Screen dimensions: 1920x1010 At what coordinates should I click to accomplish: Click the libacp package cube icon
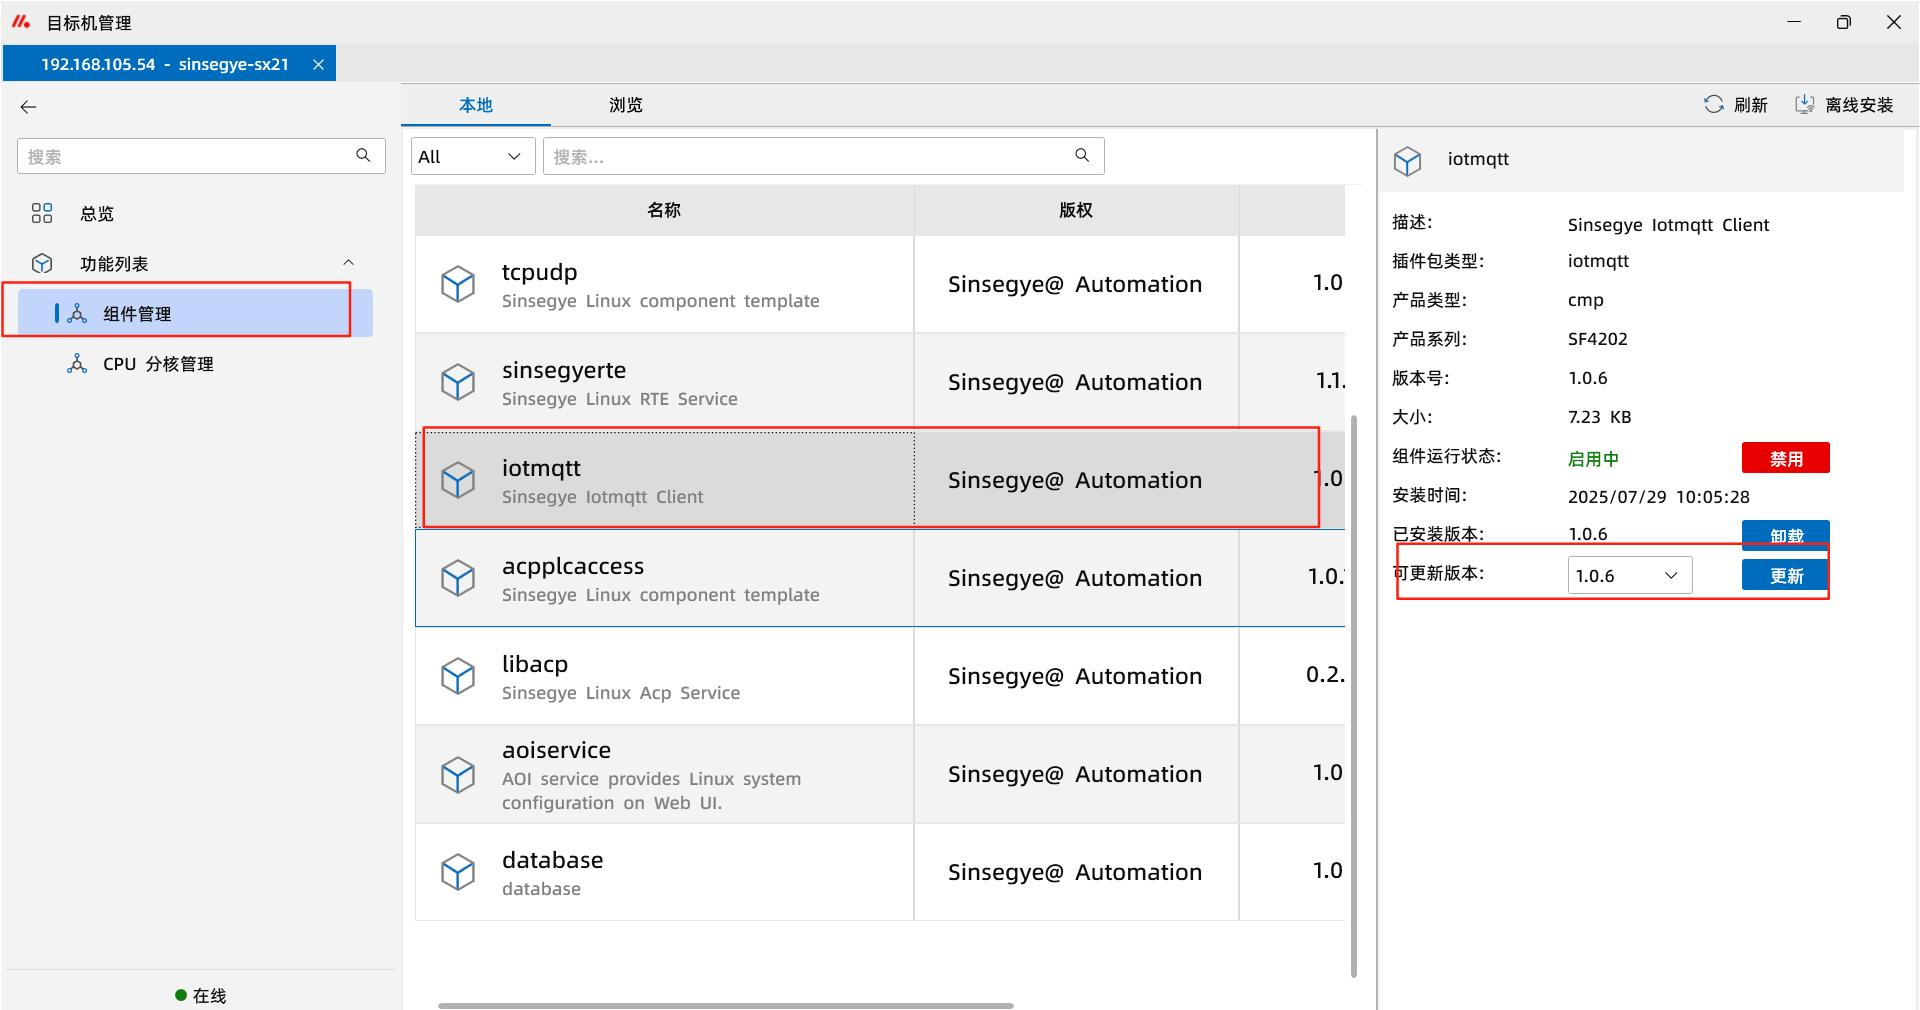click(458, 676)
